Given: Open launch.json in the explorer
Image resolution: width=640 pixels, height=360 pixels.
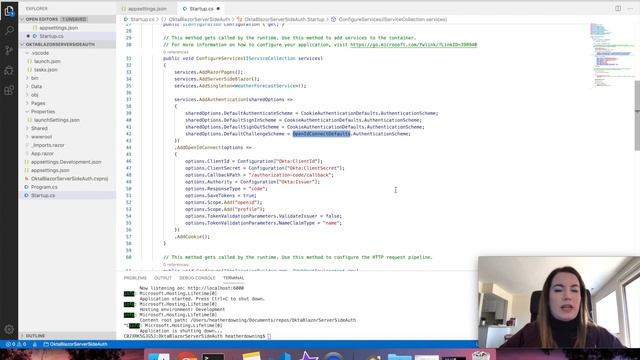Looking at the screenshot, I should (x=47, y=61).
